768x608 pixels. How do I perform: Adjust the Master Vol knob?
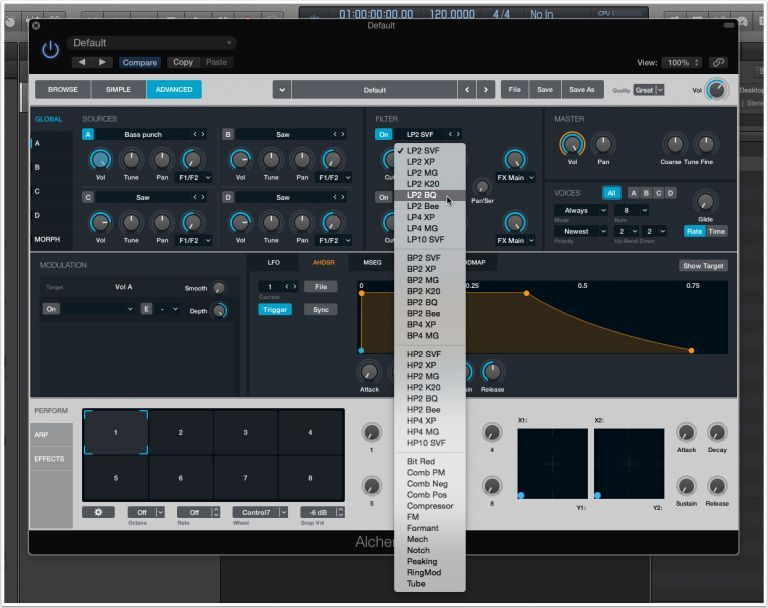[572, 145]
